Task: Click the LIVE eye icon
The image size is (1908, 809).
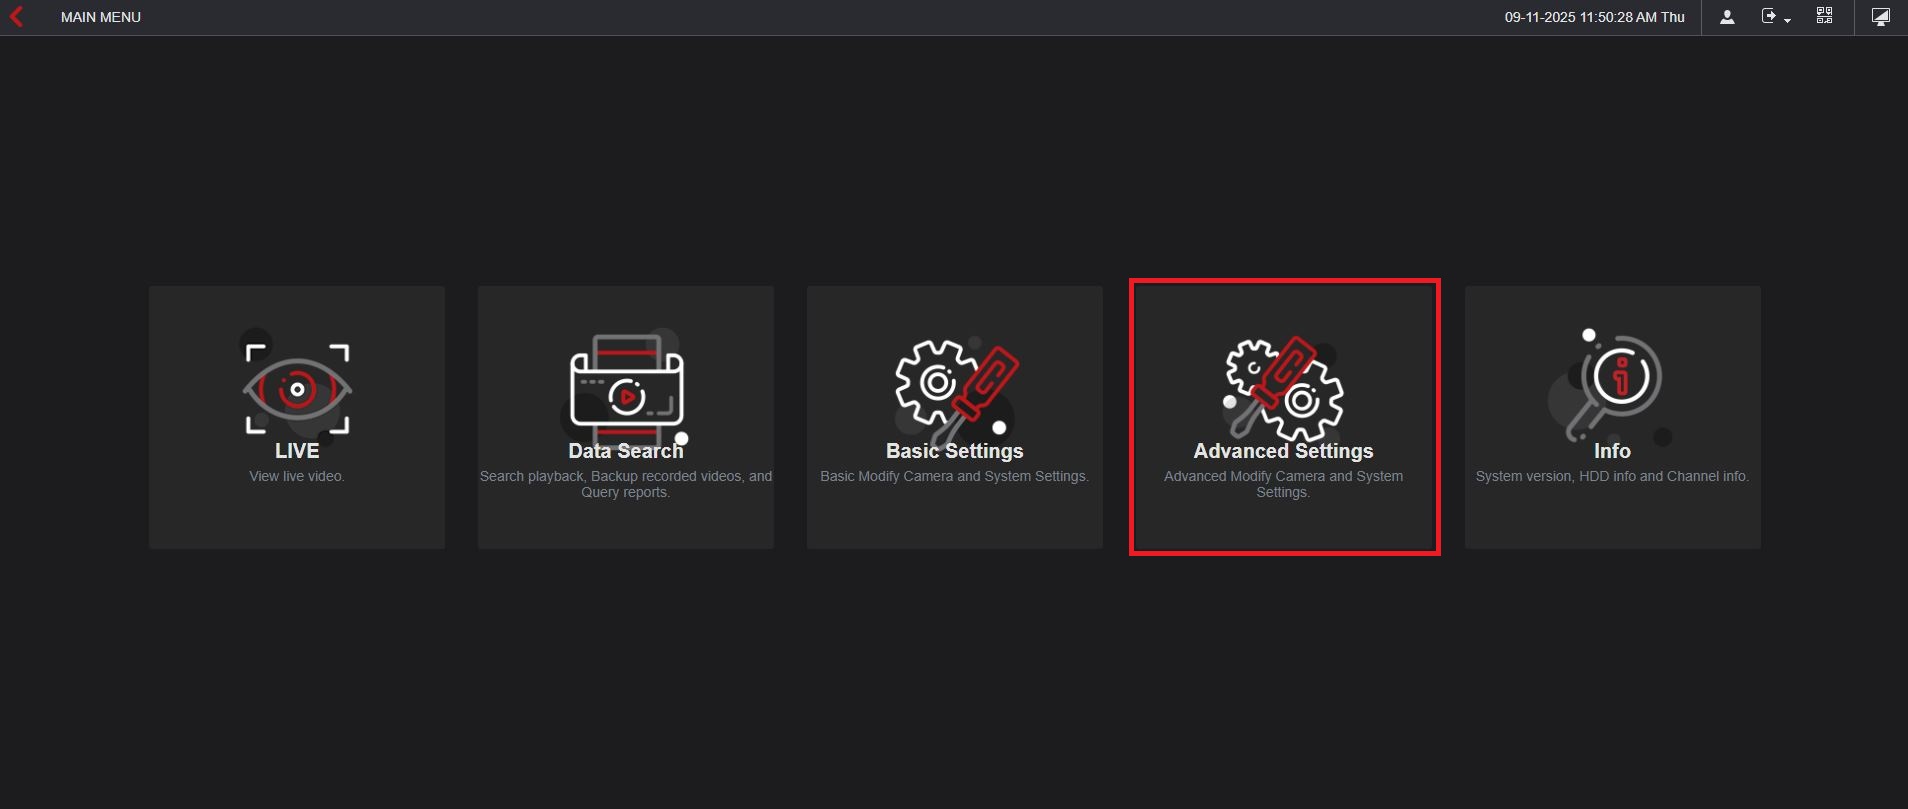Action: click(x=297, y=389)
